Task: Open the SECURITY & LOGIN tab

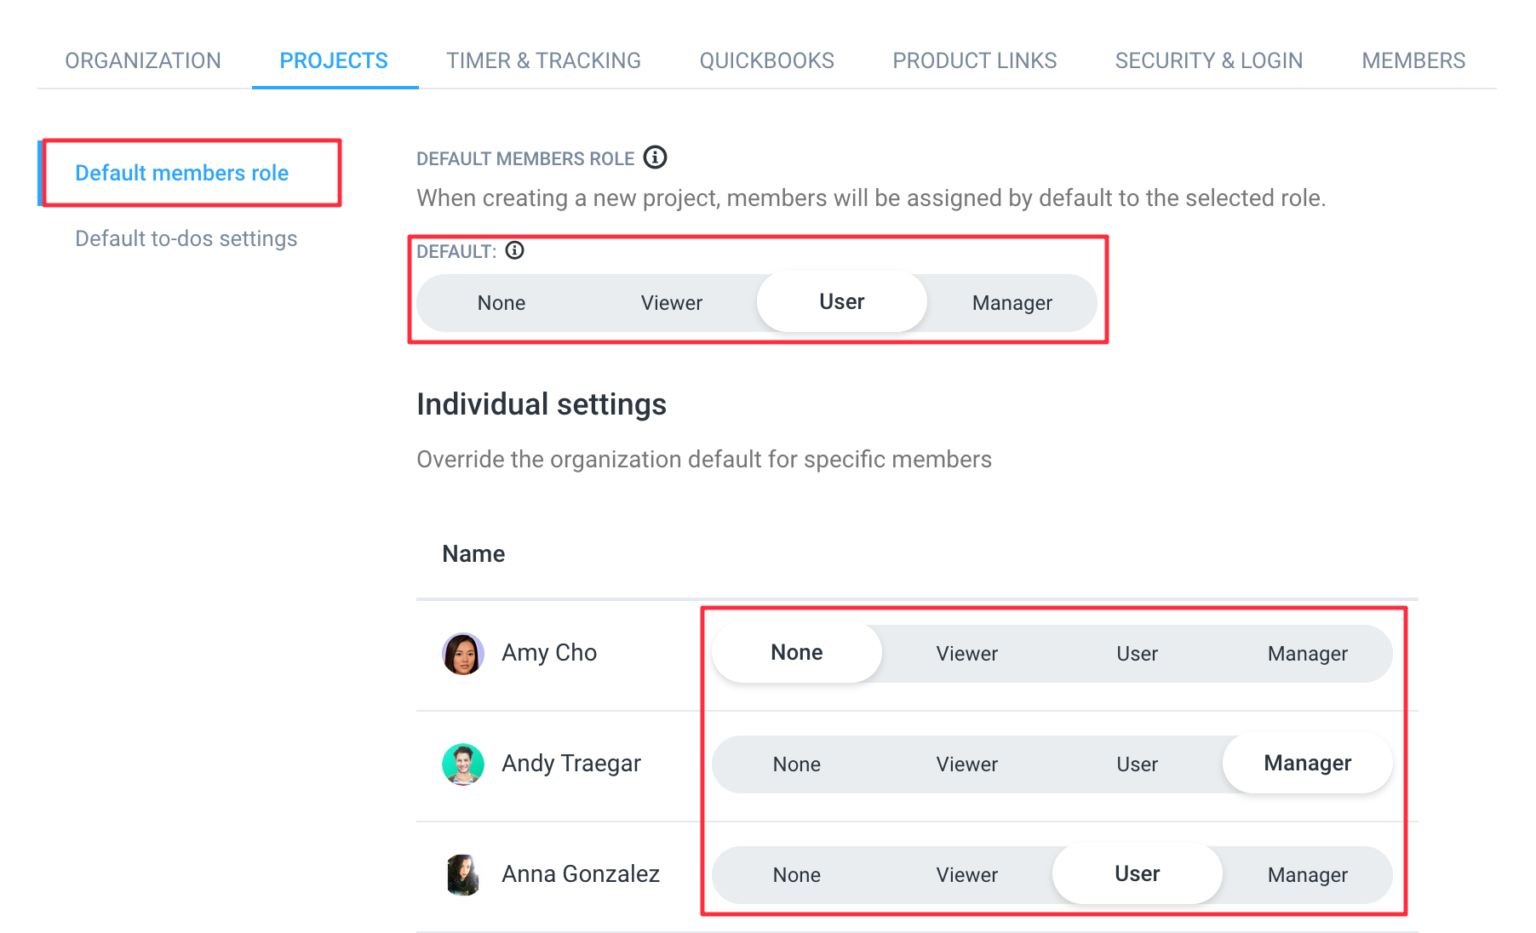Action: pyautogui.click(x=1208, y=60)
